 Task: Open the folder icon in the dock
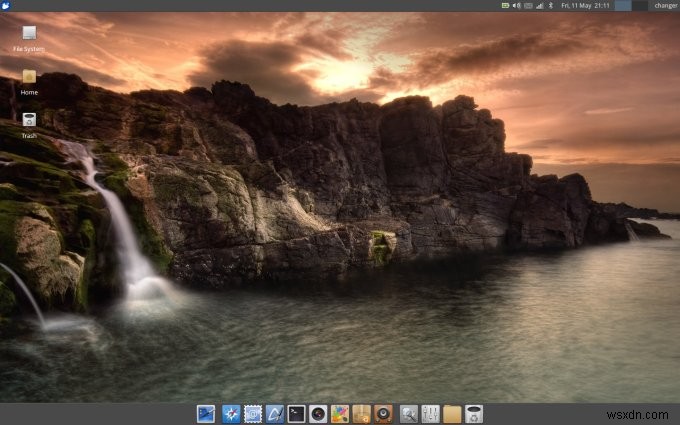tap(452, 413)
